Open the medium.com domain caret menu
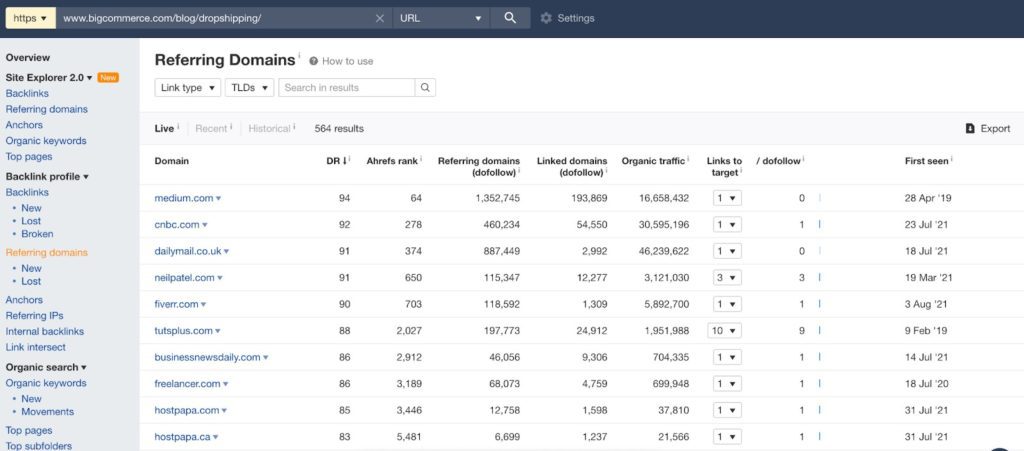The image size is (1024, 451). [x=219, y=198]
